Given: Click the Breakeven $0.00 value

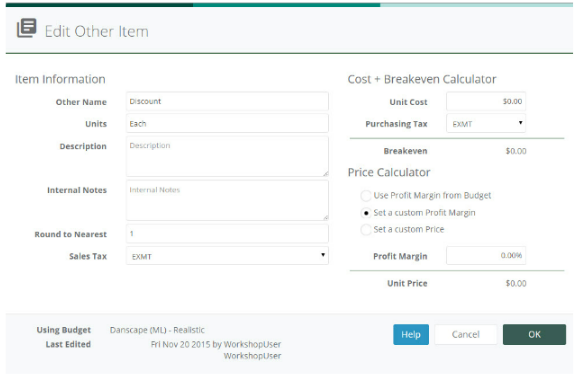Looking at the screenshot, I should [x=516, y=151].
